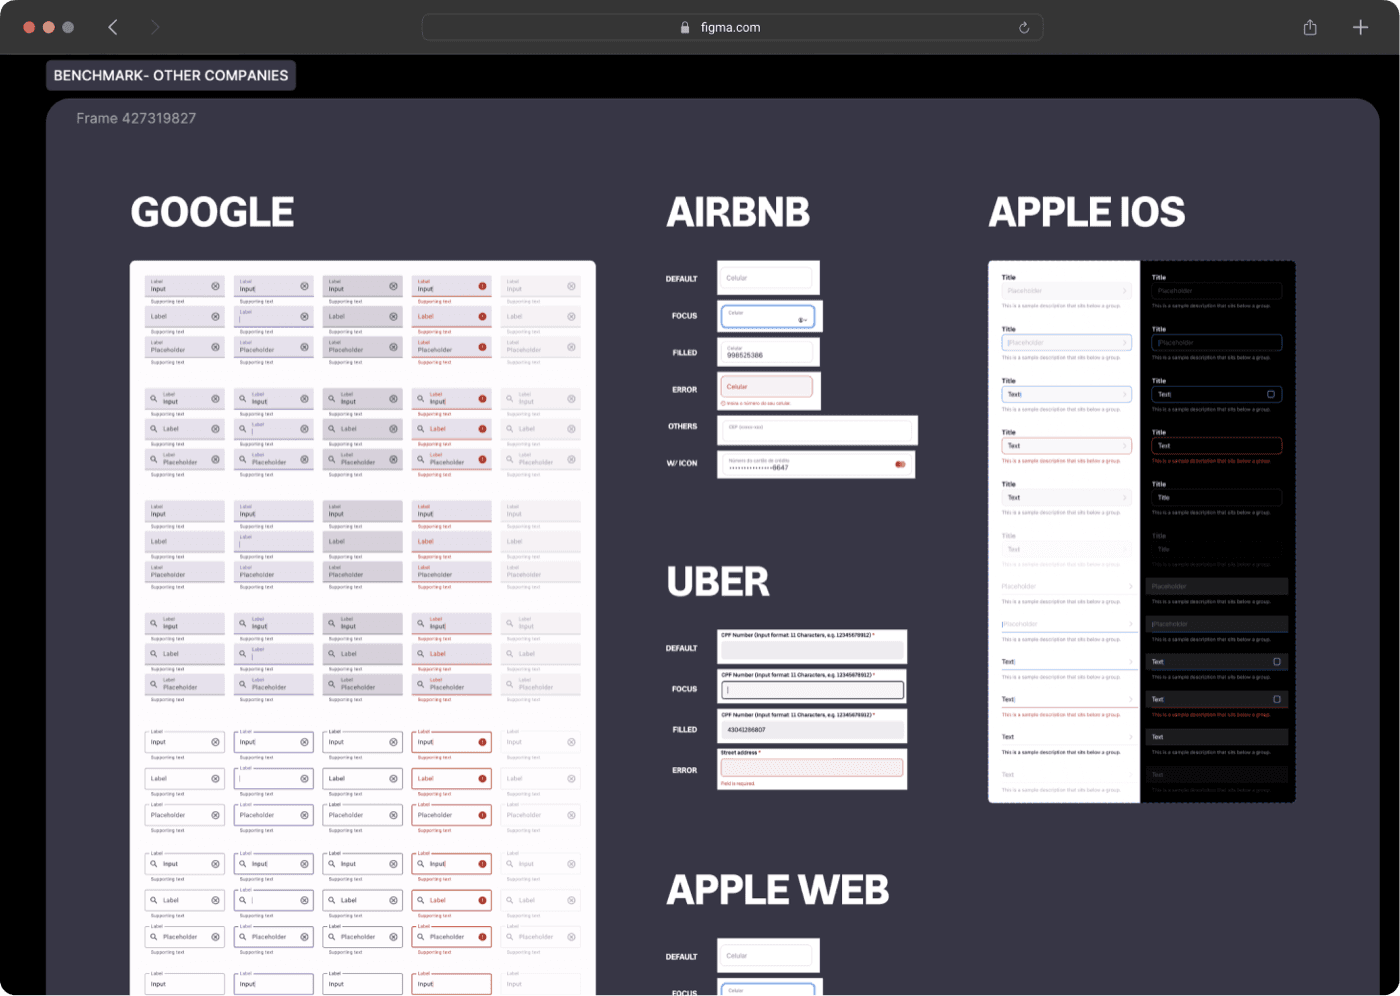
Task: Click the OTHERS label in Airbnb section
Action: [x=683, y=426]
